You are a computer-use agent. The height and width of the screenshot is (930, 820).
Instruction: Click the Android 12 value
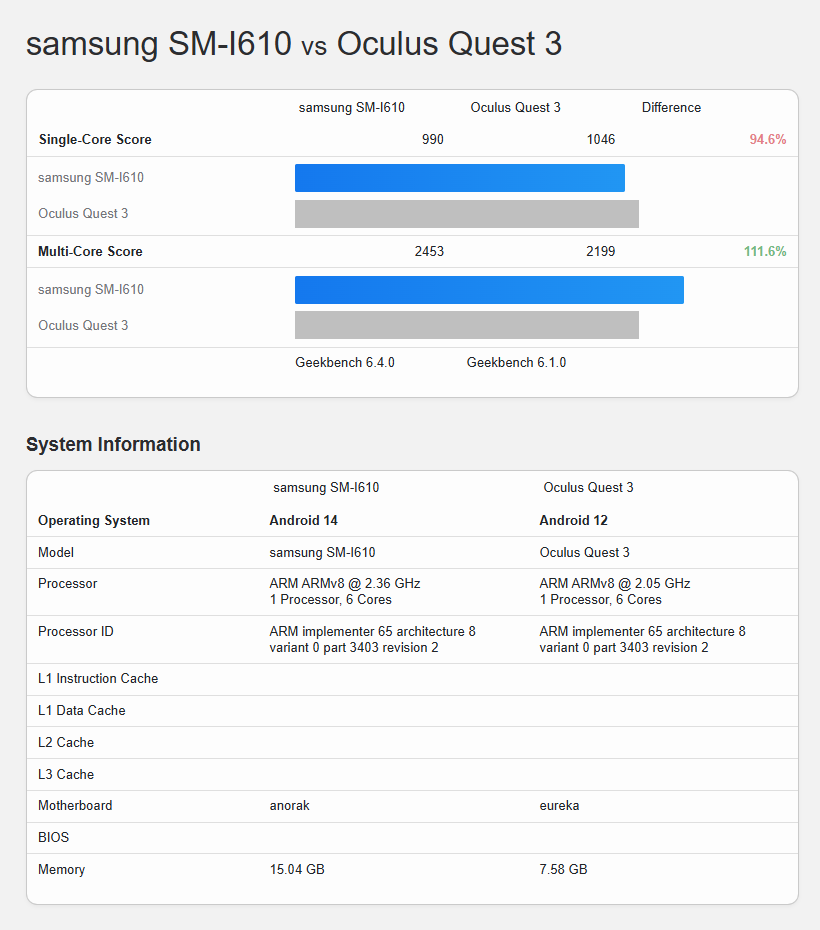(x=573, y=520)
